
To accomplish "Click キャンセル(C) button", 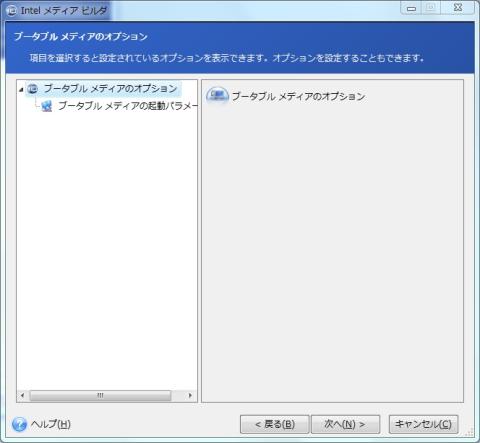I will point(423,424).
